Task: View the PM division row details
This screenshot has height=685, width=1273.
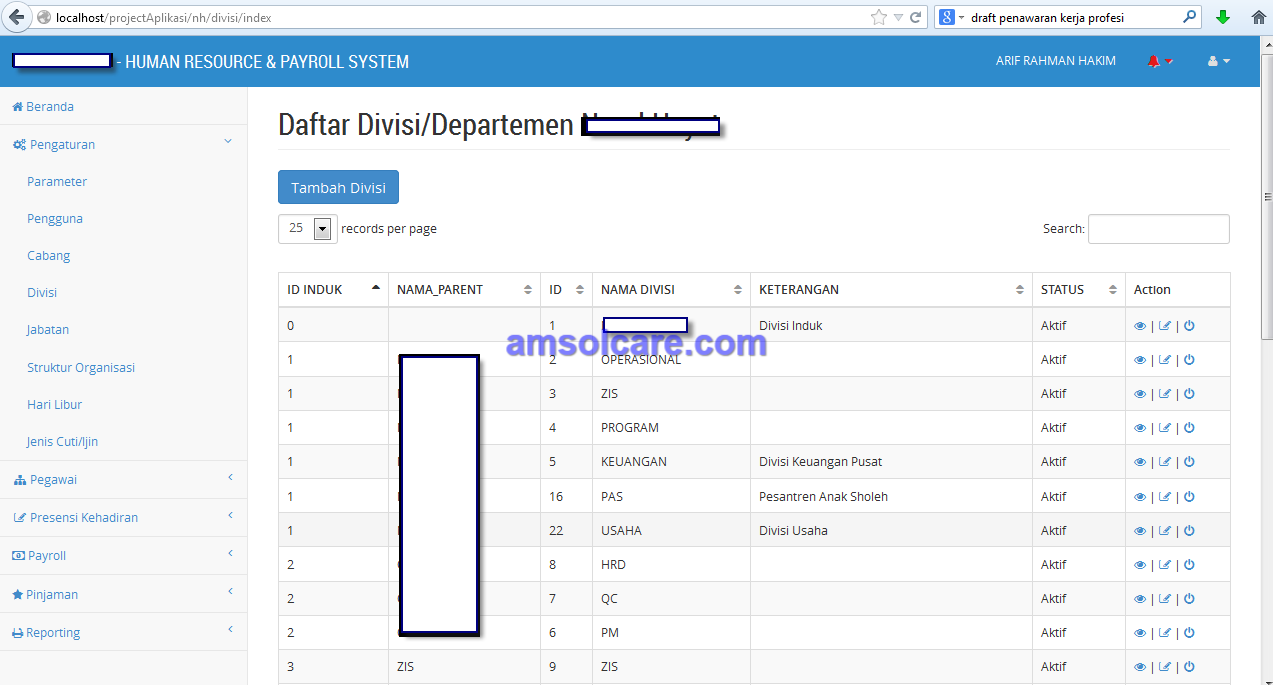Action: click(1140, 633)
